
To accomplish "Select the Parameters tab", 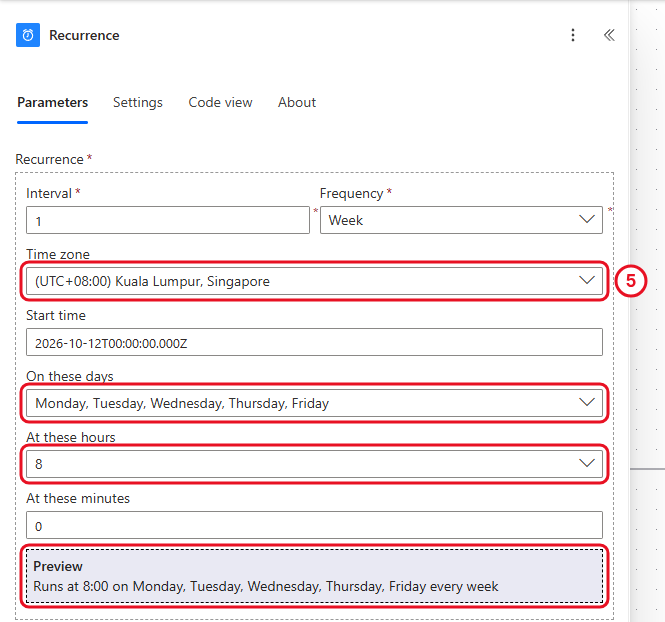I will (x=53, y=103).
